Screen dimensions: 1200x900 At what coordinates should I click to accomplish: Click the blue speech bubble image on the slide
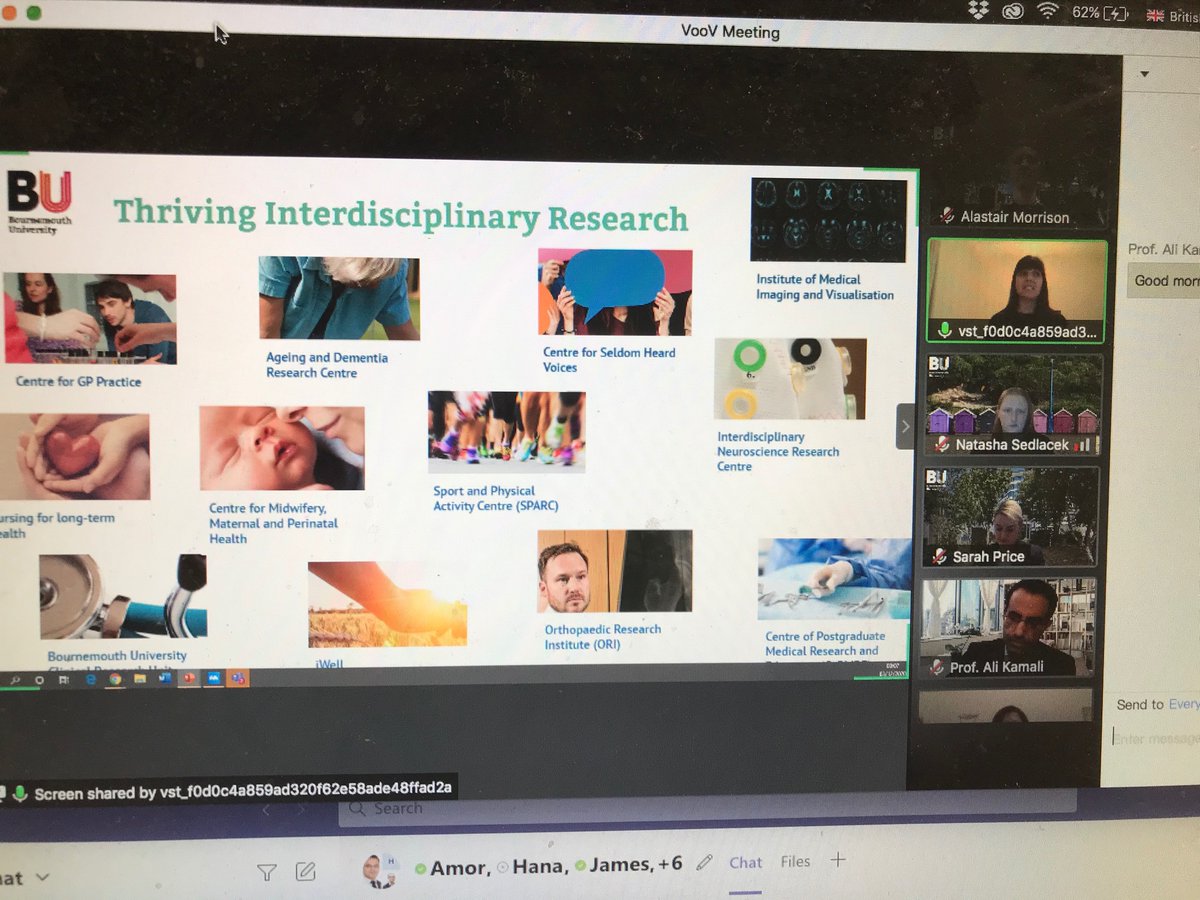tap(615, 292)
